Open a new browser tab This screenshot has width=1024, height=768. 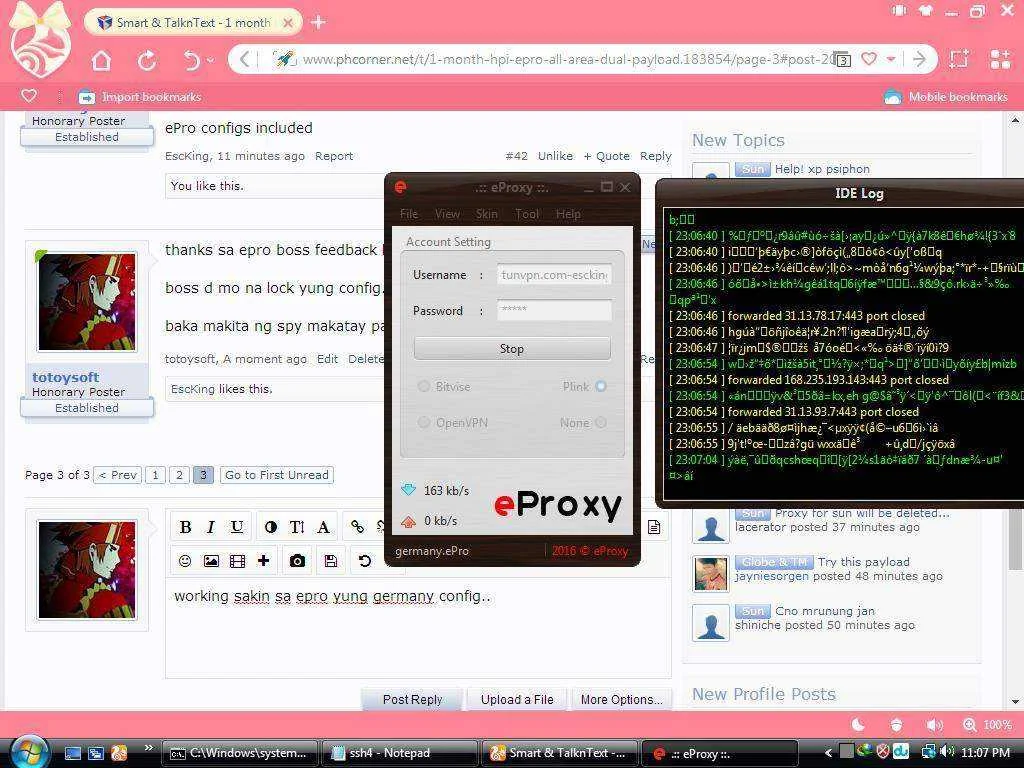pyautogui.click(x=318, y=23)
